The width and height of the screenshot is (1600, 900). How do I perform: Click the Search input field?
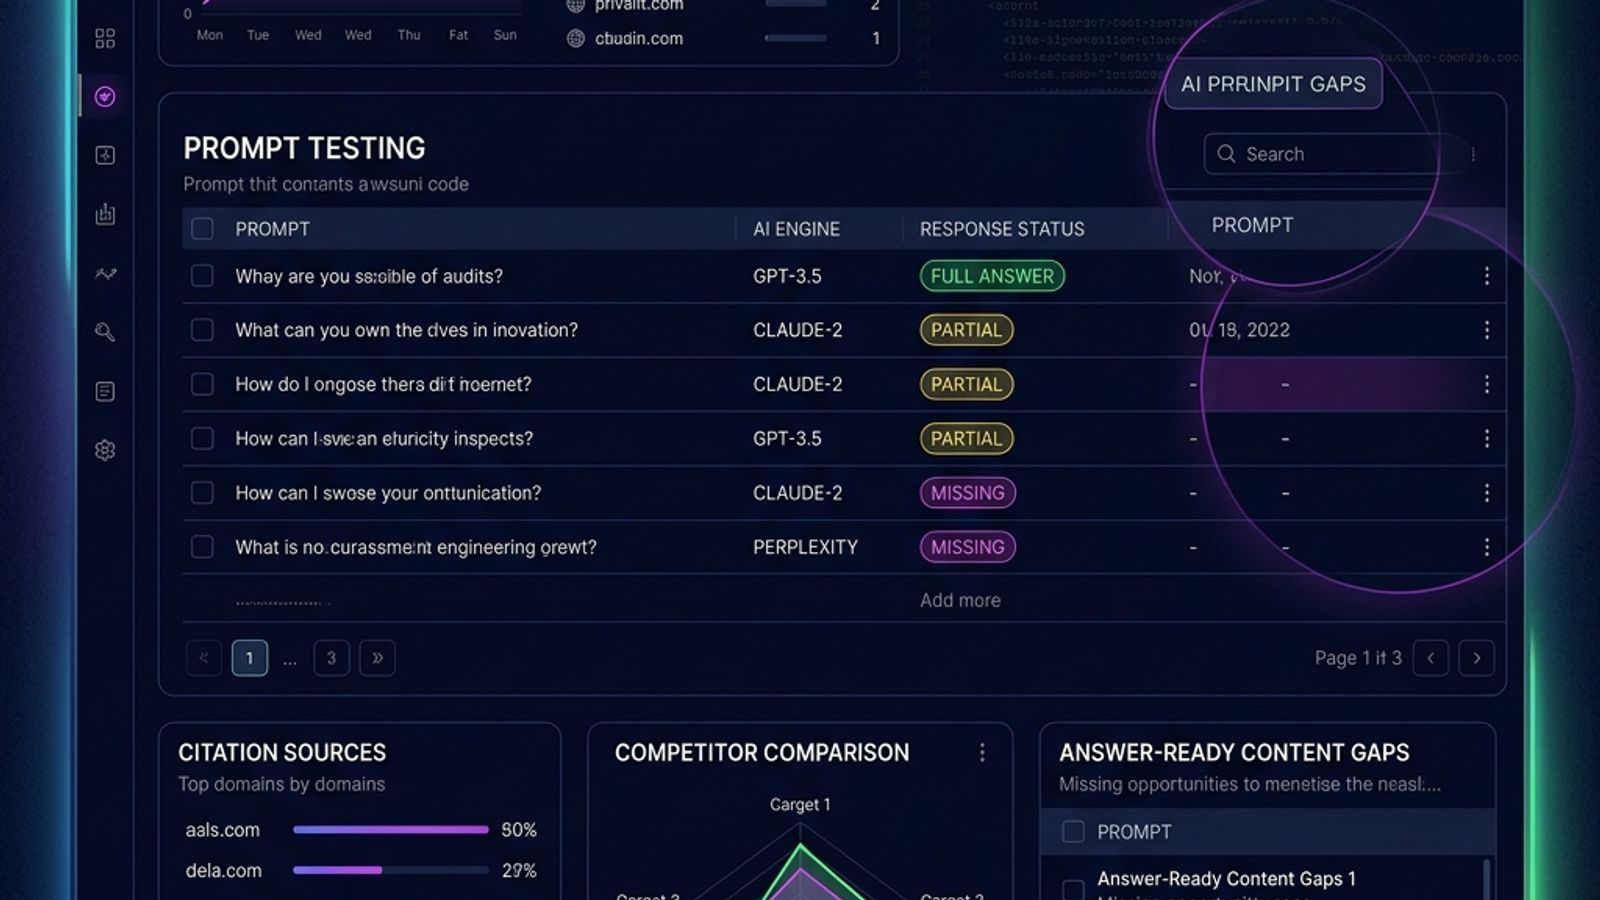(1330, 154)
